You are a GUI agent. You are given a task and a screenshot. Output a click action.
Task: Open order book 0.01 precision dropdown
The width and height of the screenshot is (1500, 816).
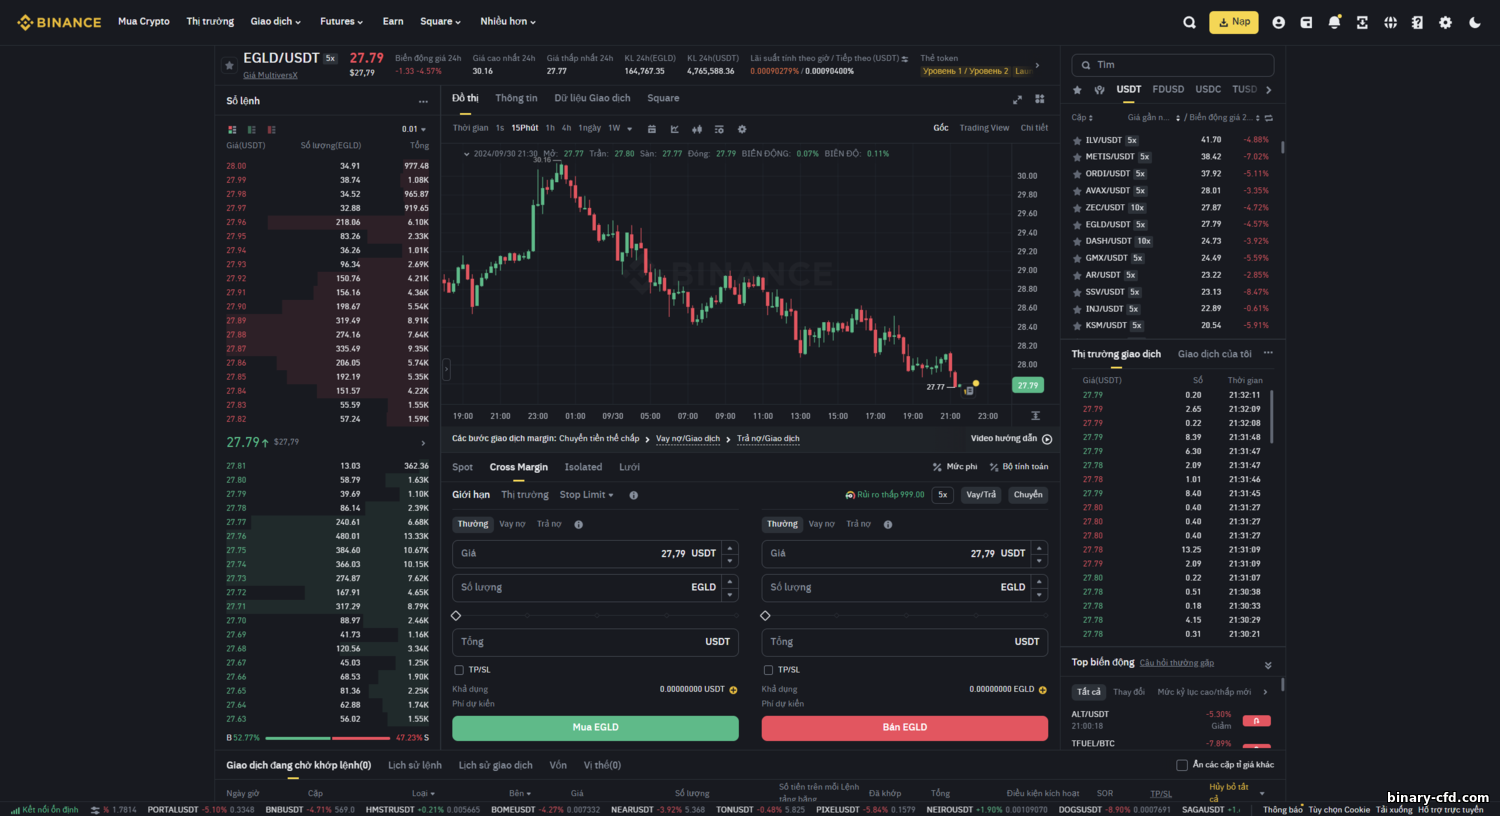(414, 130)
